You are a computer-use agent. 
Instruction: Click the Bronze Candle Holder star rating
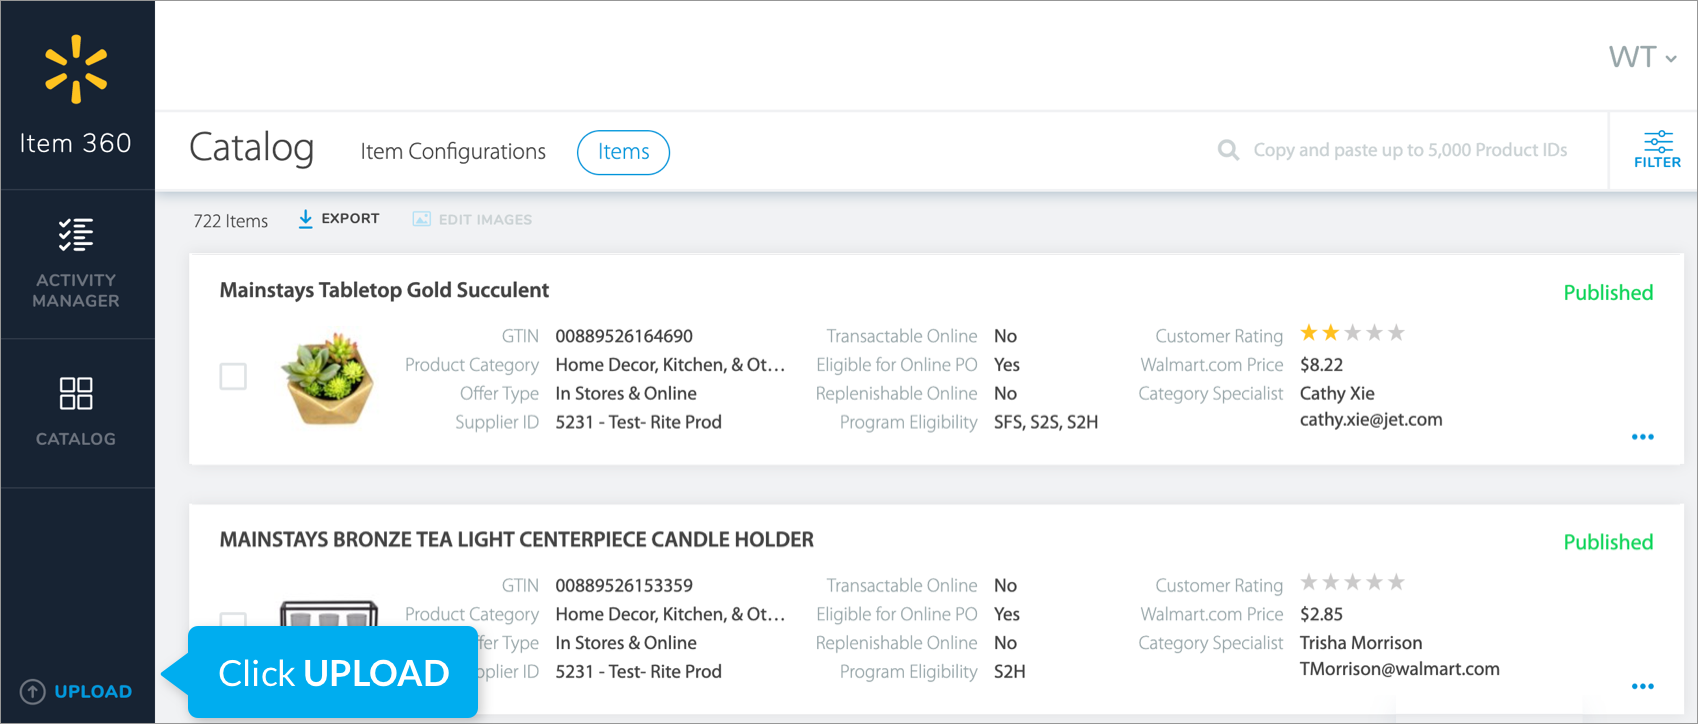click(x=1352, y=582)
